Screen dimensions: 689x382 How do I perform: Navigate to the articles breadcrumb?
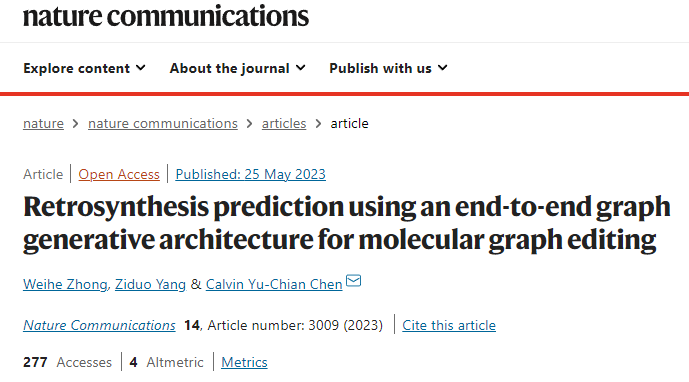tap(284, 124)
